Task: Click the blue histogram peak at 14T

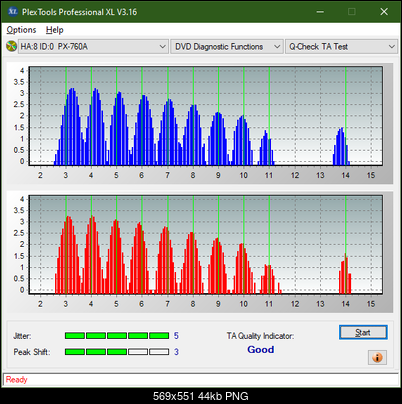Action: [x=341, y=146]
